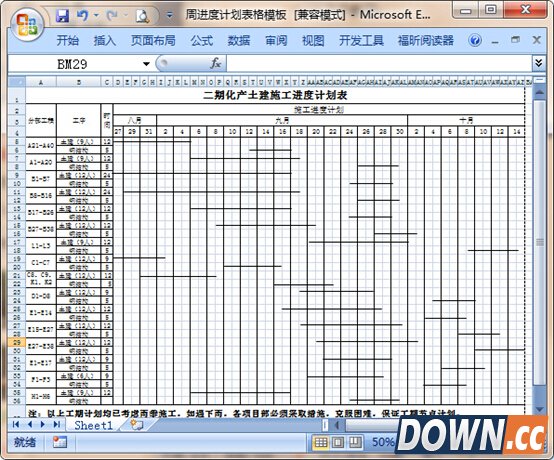Click the 50% zoom level

(383, 442)
